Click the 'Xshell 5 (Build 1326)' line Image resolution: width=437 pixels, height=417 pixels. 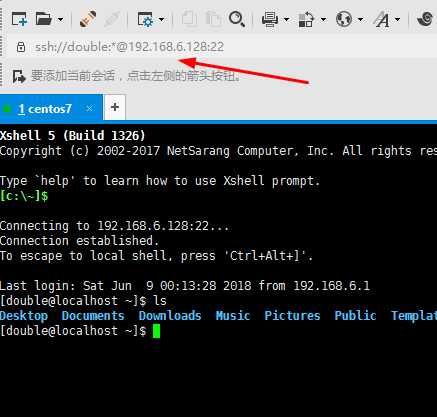click(73, 136)
